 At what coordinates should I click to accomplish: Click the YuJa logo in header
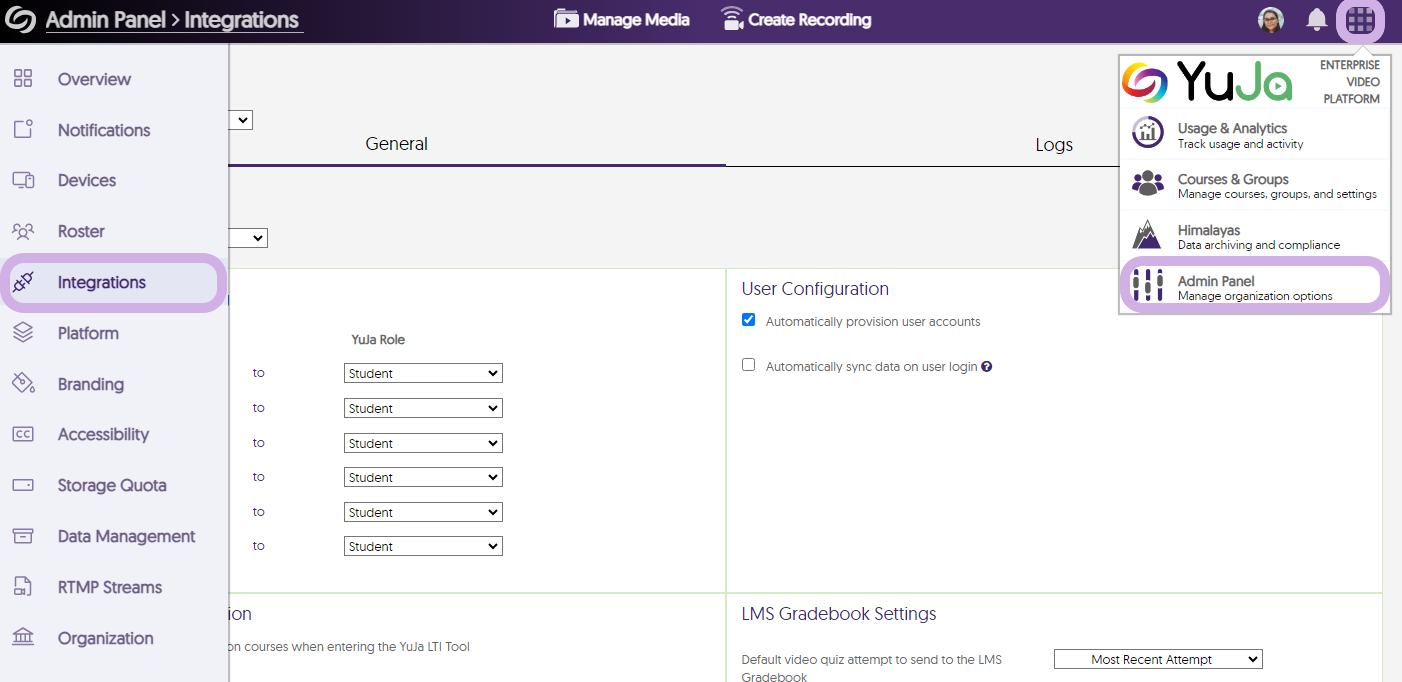(21, 20)
